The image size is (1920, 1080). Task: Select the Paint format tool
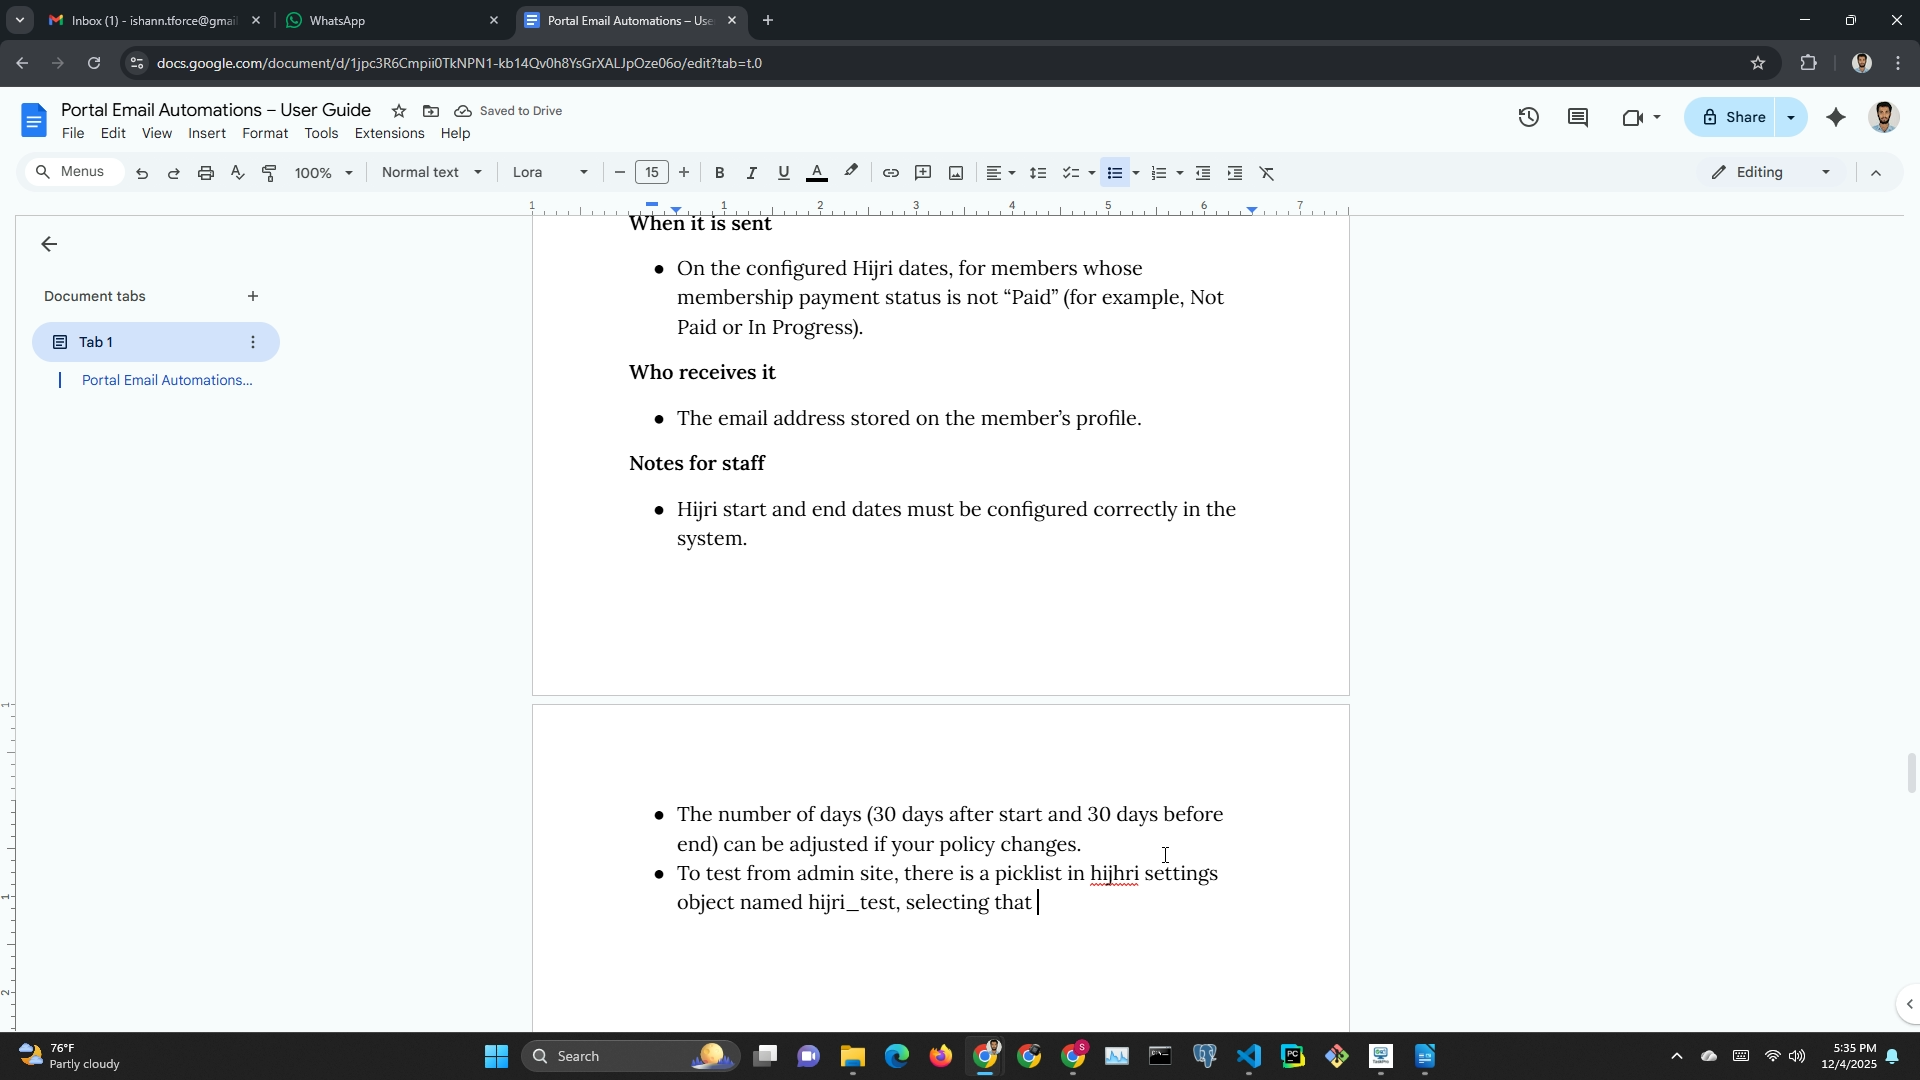coord(269,173)
